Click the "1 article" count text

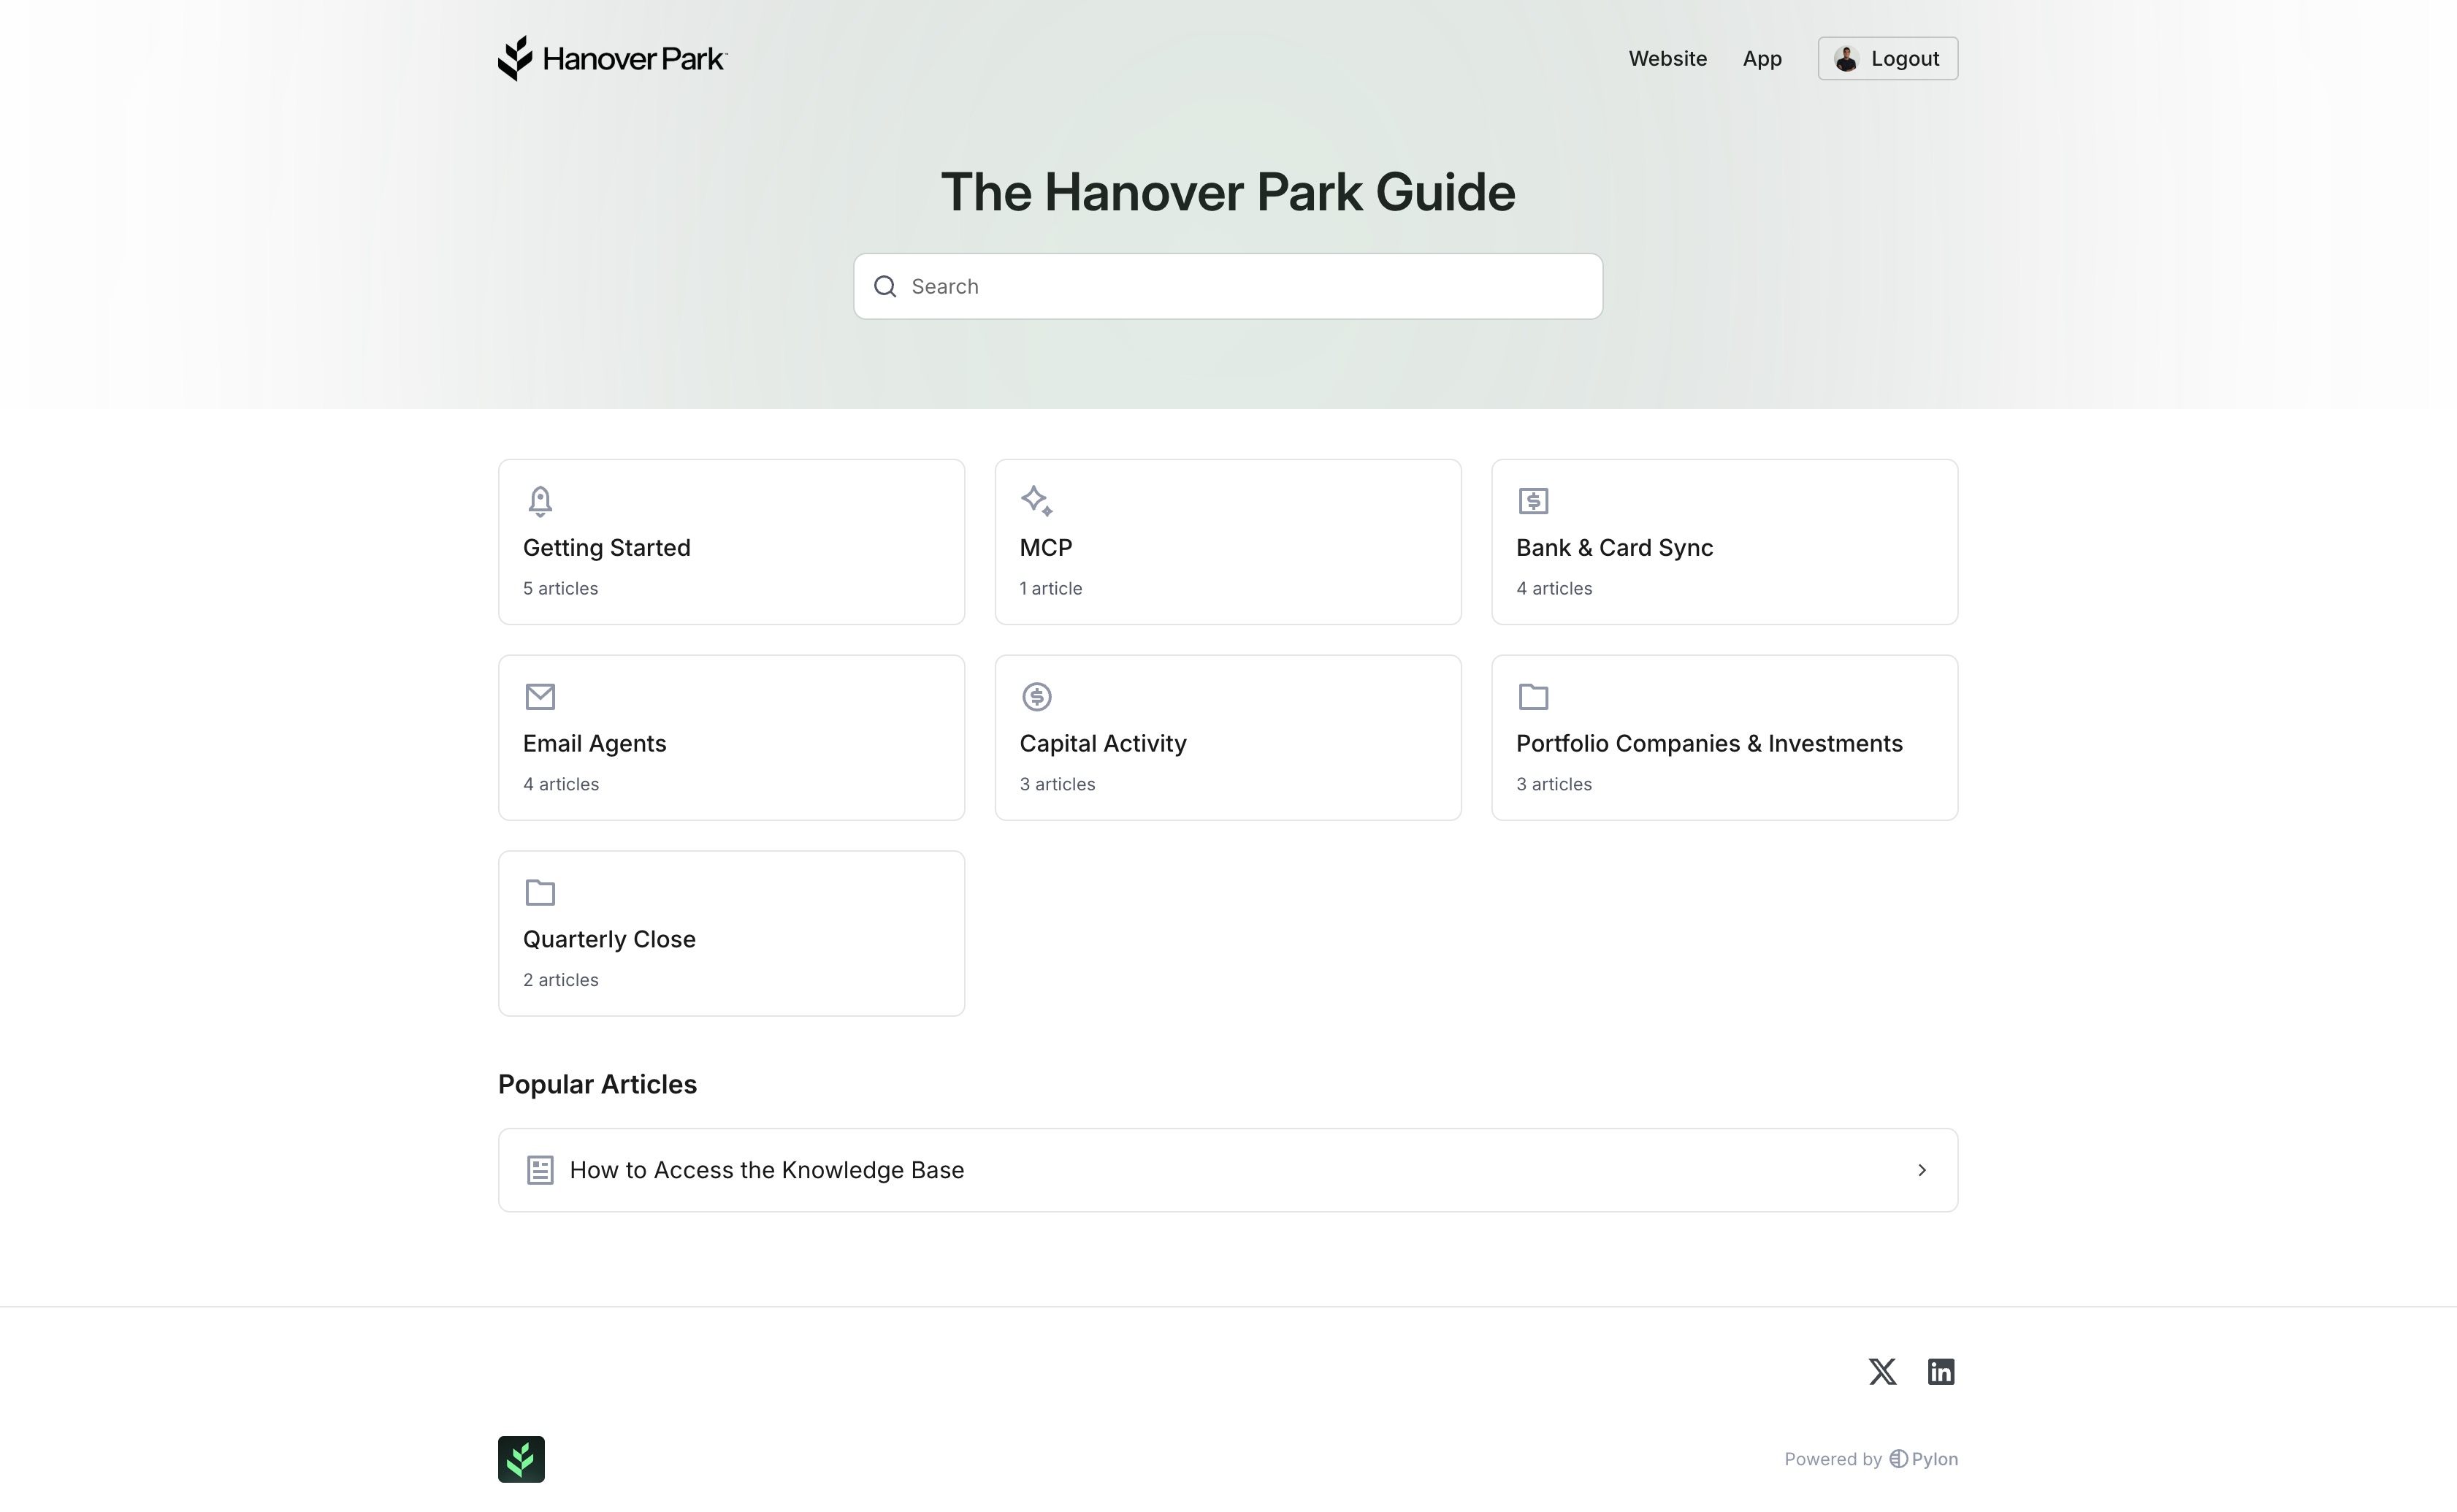(1051, 589)
